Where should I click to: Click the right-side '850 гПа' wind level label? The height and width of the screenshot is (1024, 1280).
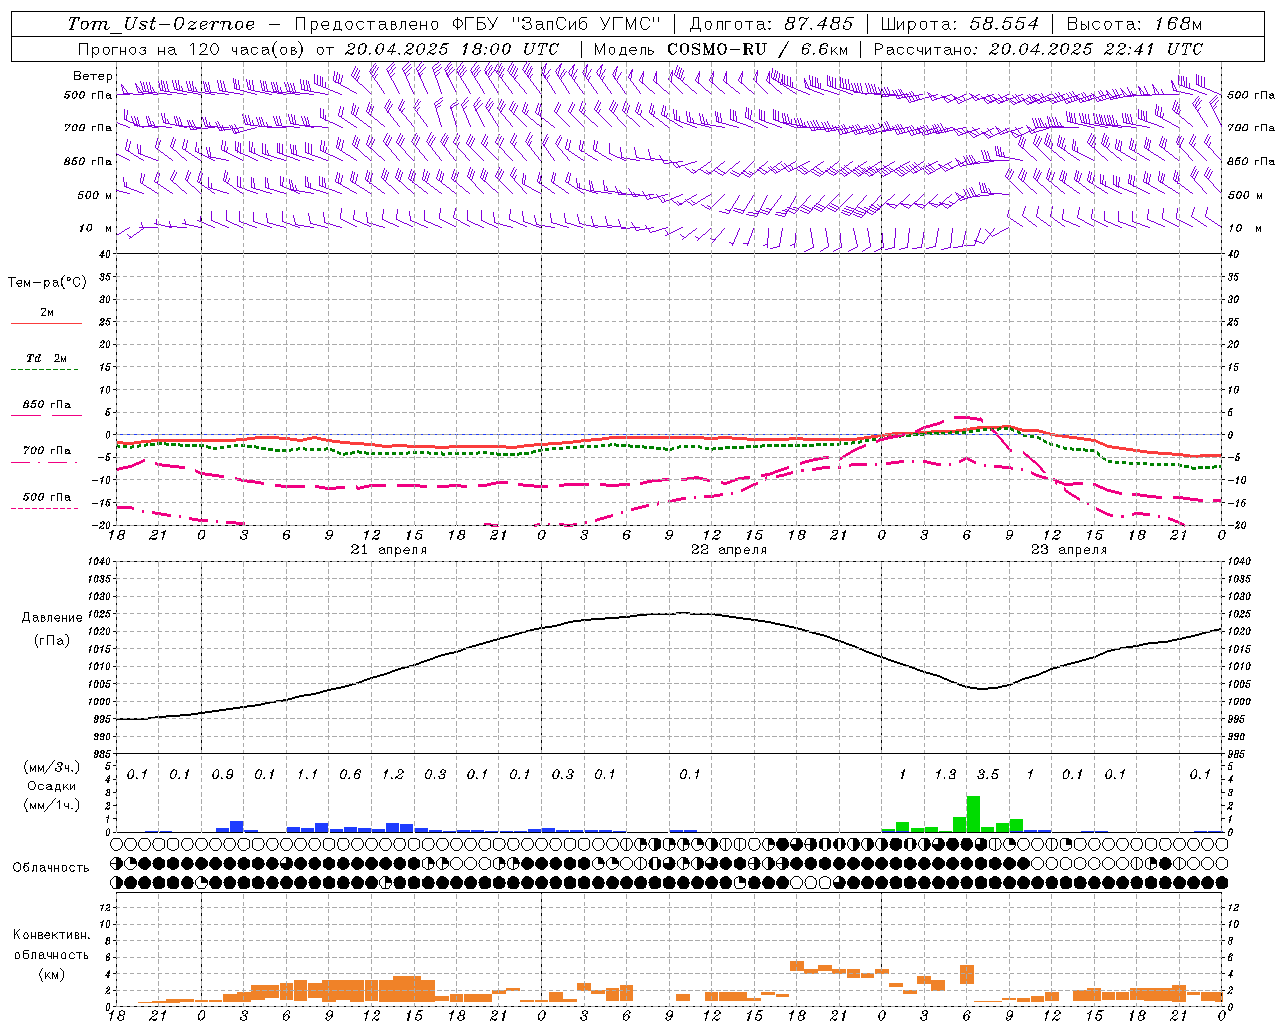pos(1251,161)
